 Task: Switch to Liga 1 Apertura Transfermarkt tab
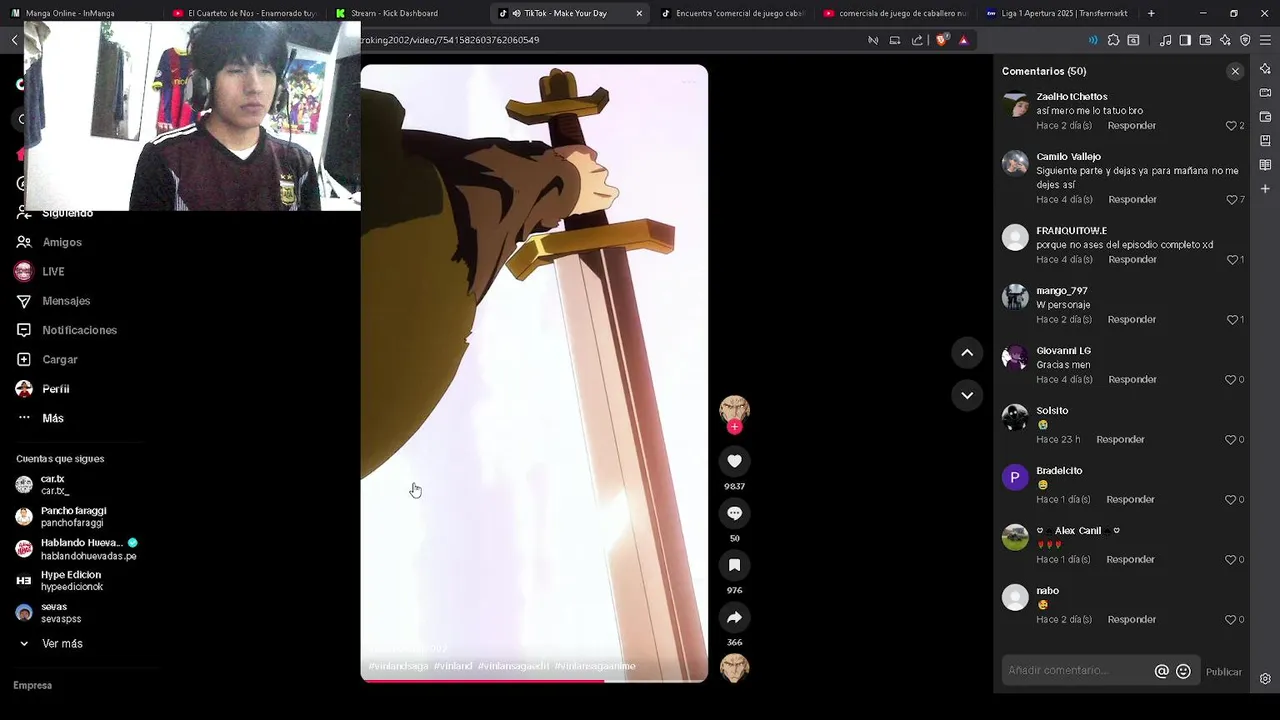[1057, 13]
